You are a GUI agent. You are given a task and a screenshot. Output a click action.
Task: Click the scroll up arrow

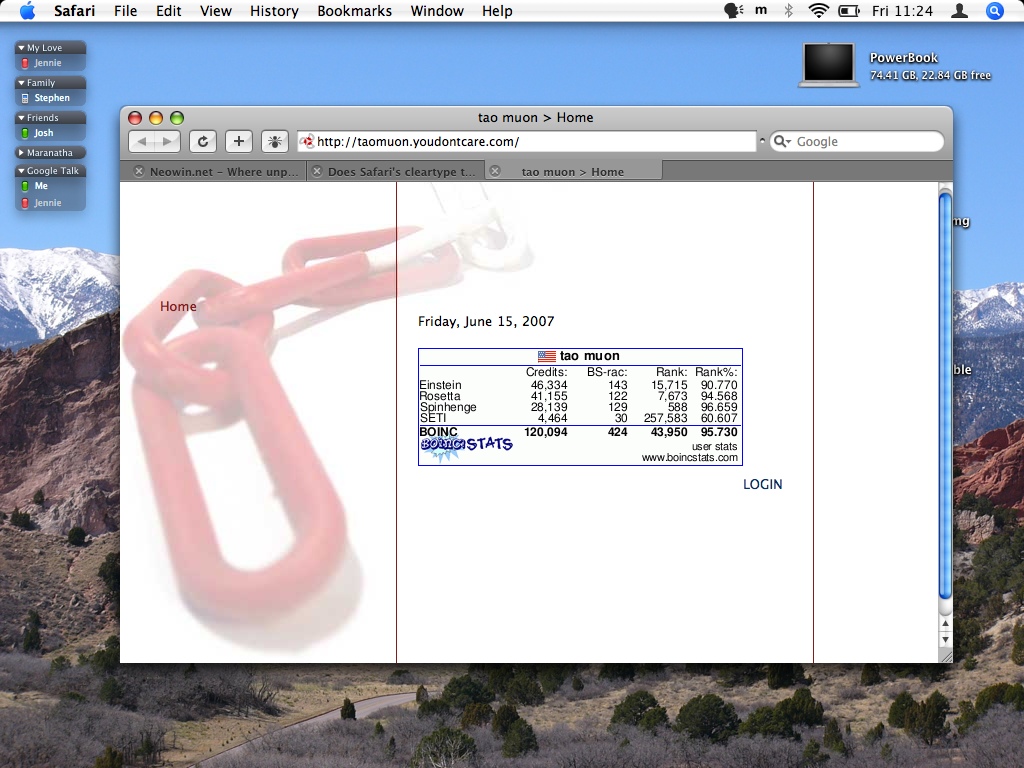(x=945, y=624)
